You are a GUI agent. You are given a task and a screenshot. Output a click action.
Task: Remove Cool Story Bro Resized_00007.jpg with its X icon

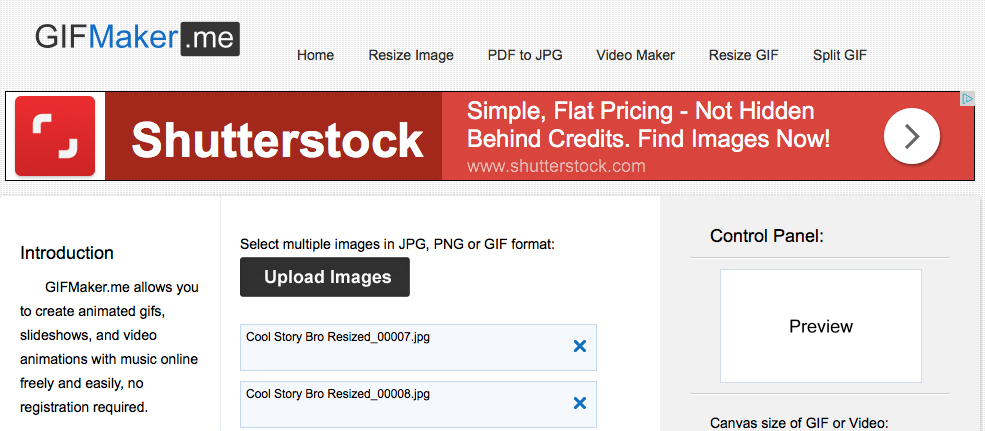click(579, 346)
